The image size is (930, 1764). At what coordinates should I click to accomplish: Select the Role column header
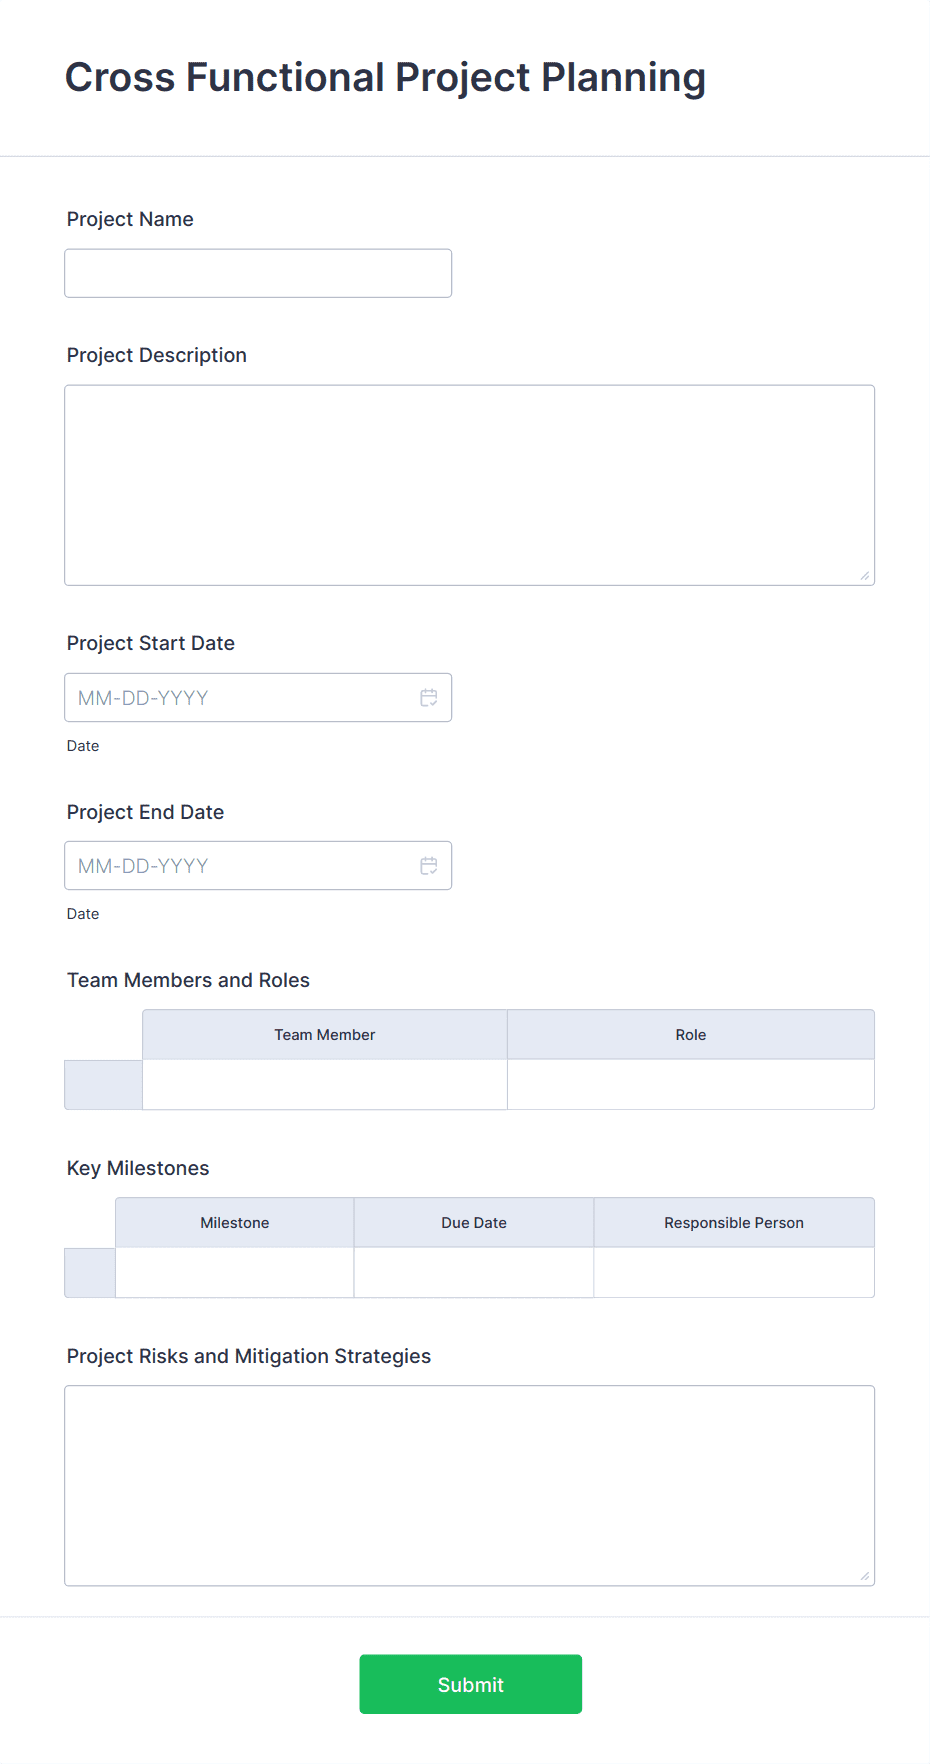click(690, 1034)
